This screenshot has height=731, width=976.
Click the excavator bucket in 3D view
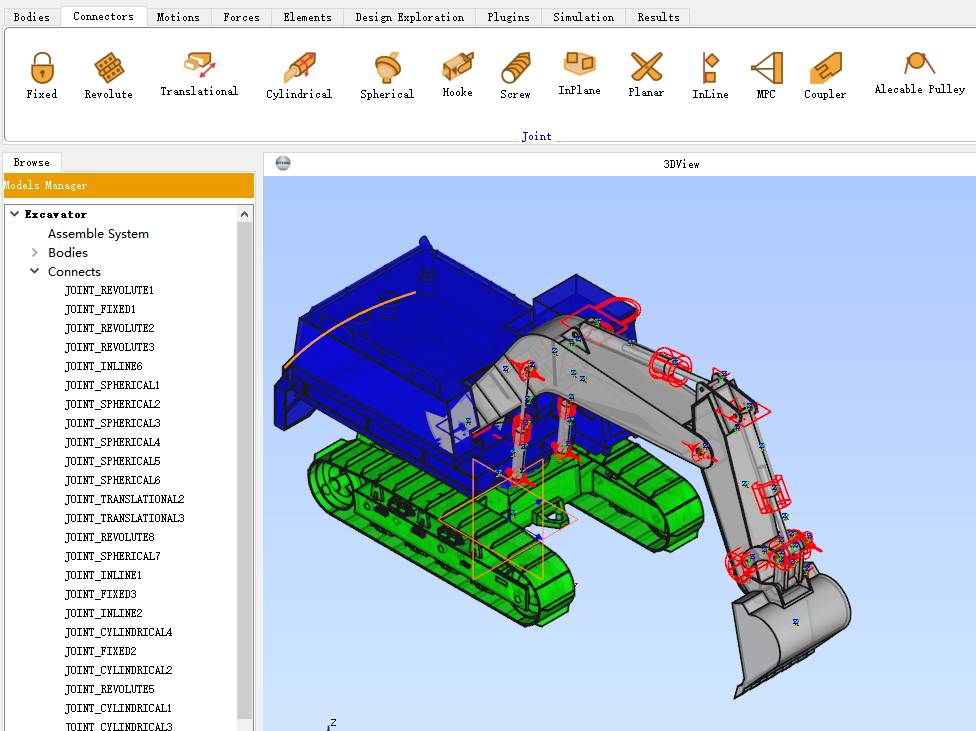tap(791, 632)
